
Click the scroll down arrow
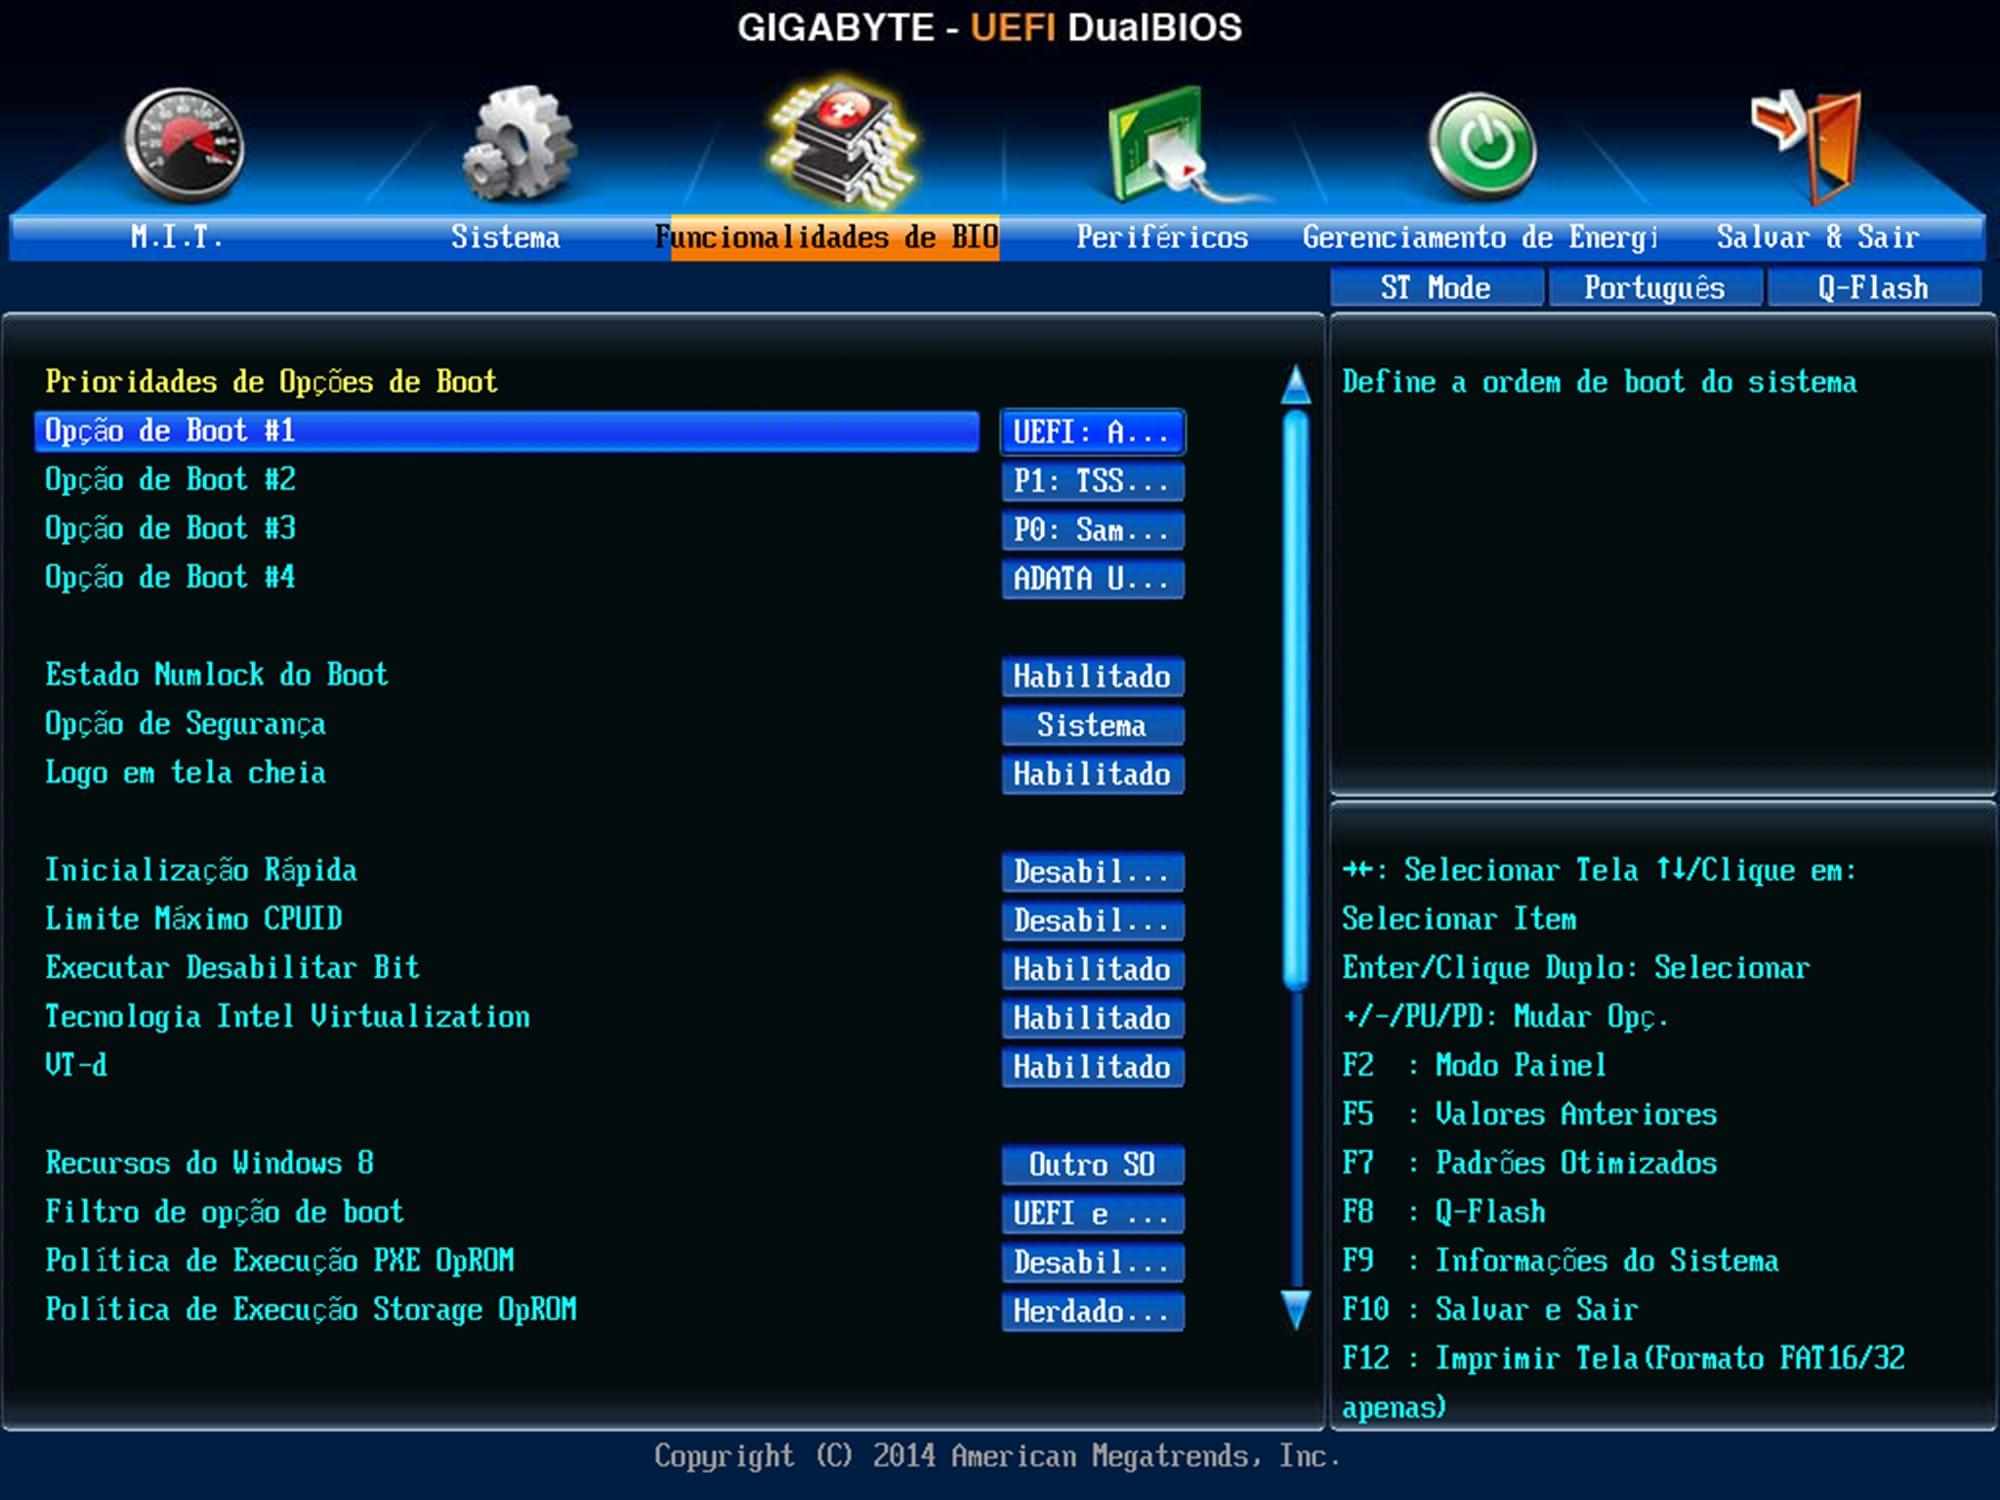pyautogui.click(x=1296, y=1309)
